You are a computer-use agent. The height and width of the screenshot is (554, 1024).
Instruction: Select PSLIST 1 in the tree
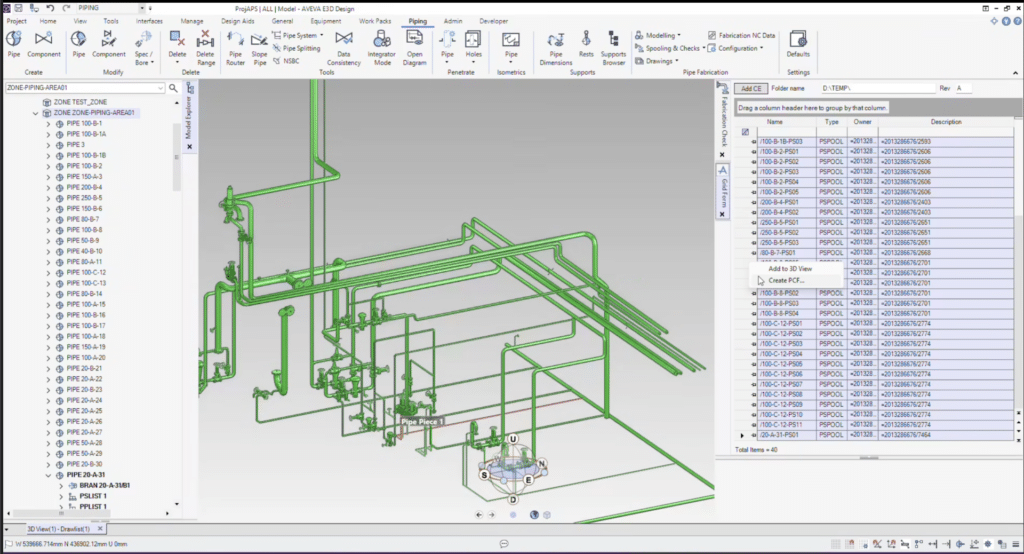93,497
